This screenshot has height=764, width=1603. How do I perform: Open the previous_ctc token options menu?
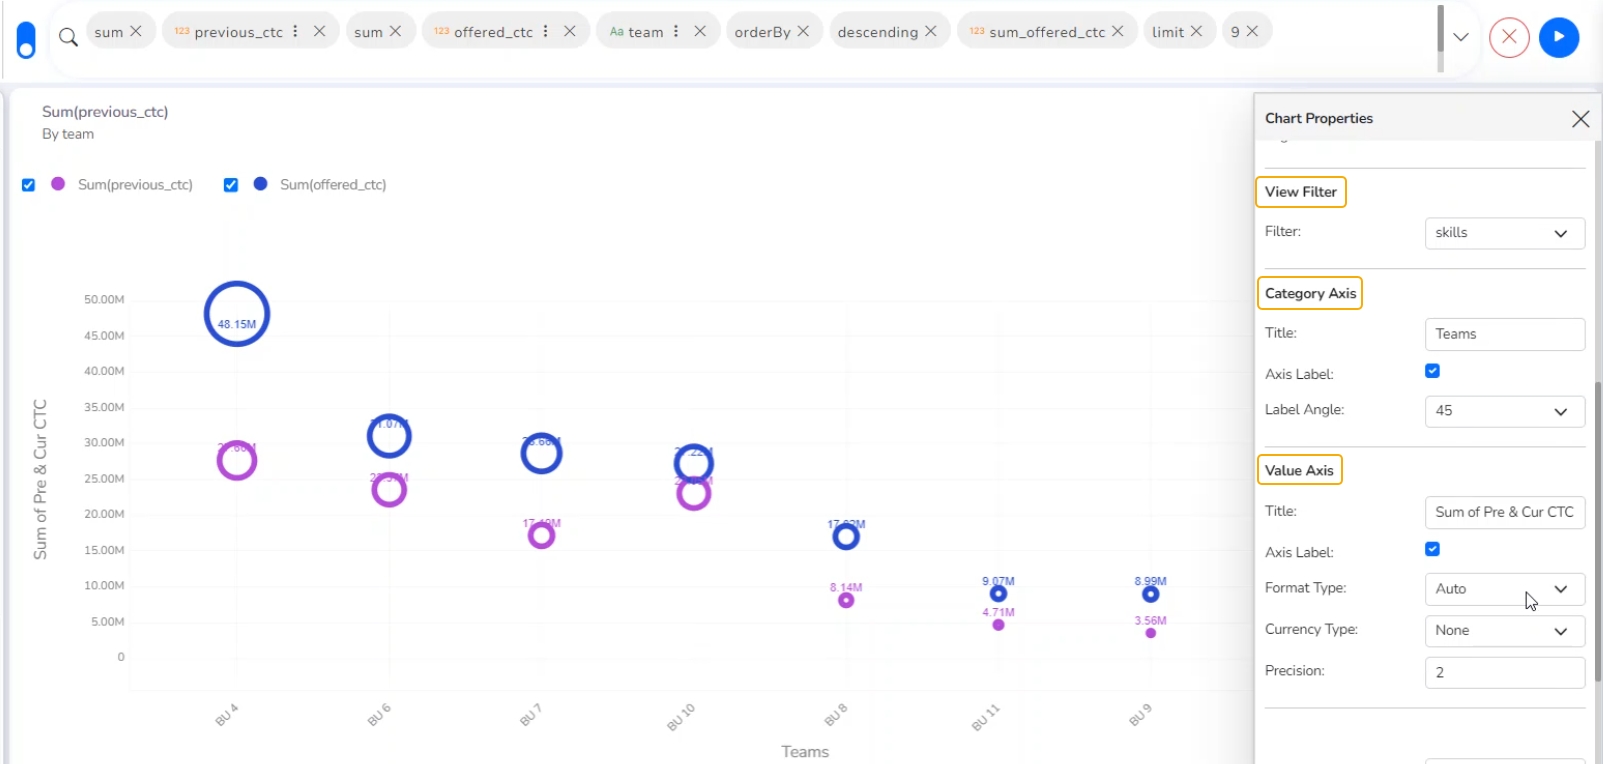[295, 31]
